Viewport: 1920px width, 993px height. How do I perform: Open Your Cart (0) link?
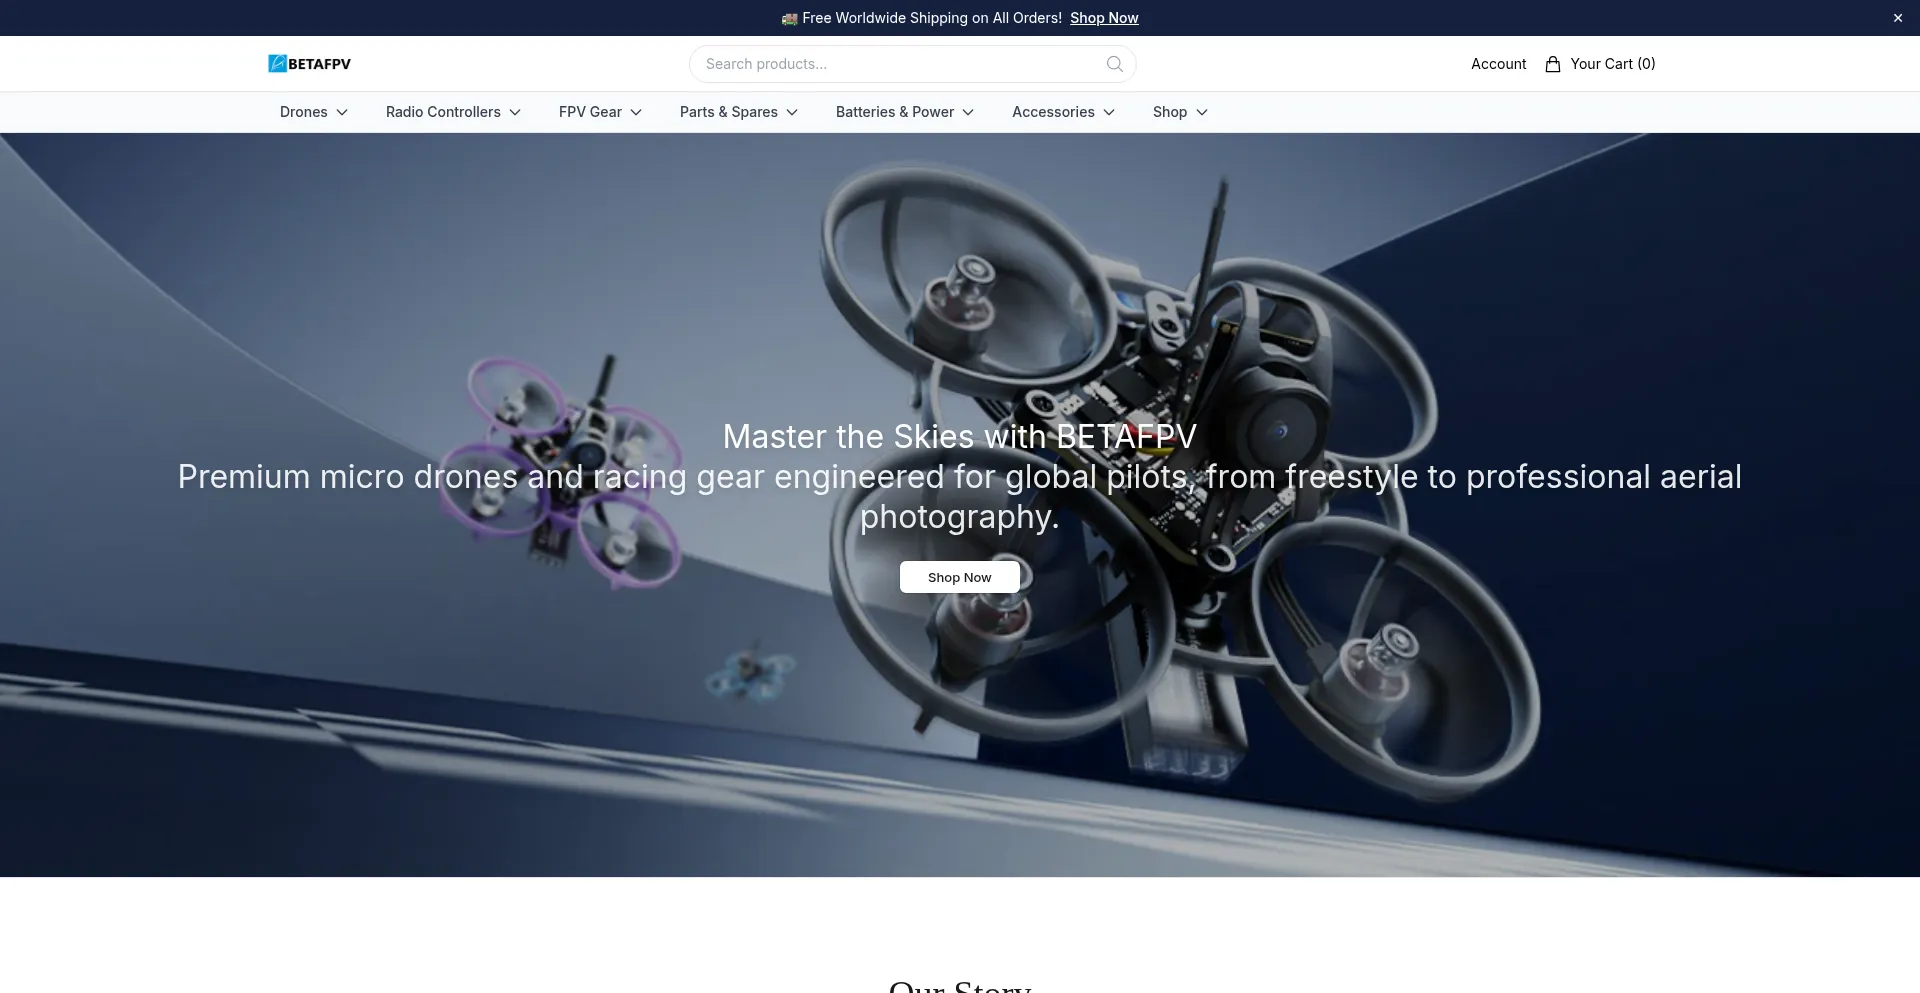point(1613,64)
